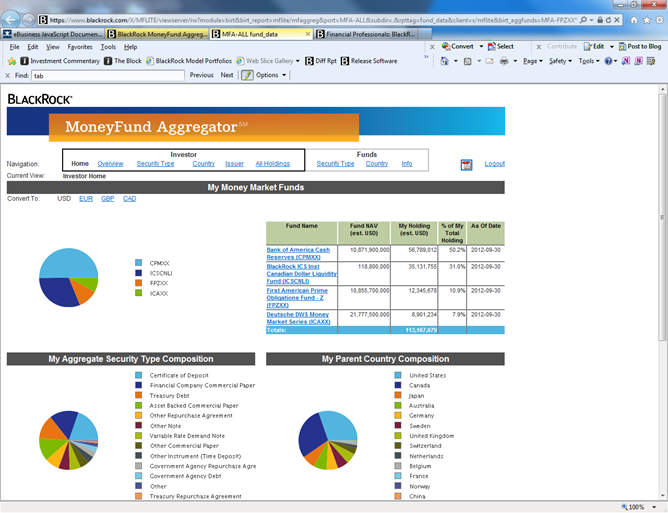Click the All Holdings link
This screenshot has height=513, width=668.
273,164
